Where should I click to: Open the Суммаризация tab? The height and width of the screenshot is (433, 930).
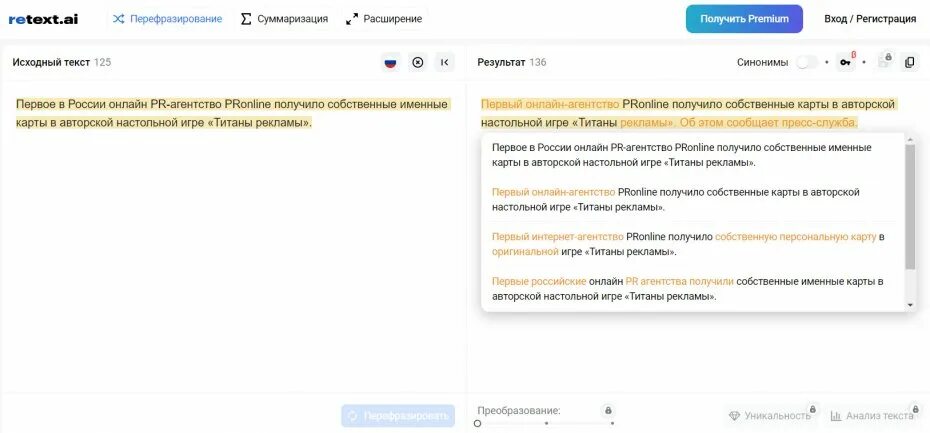(284, 19)
